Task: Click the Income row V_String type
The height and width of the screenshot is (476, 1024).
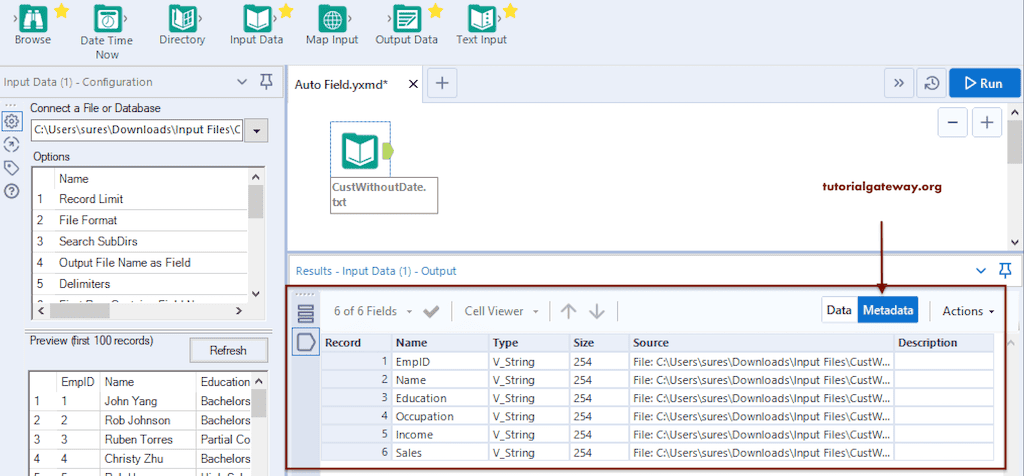Action: [x=528, y=434]
